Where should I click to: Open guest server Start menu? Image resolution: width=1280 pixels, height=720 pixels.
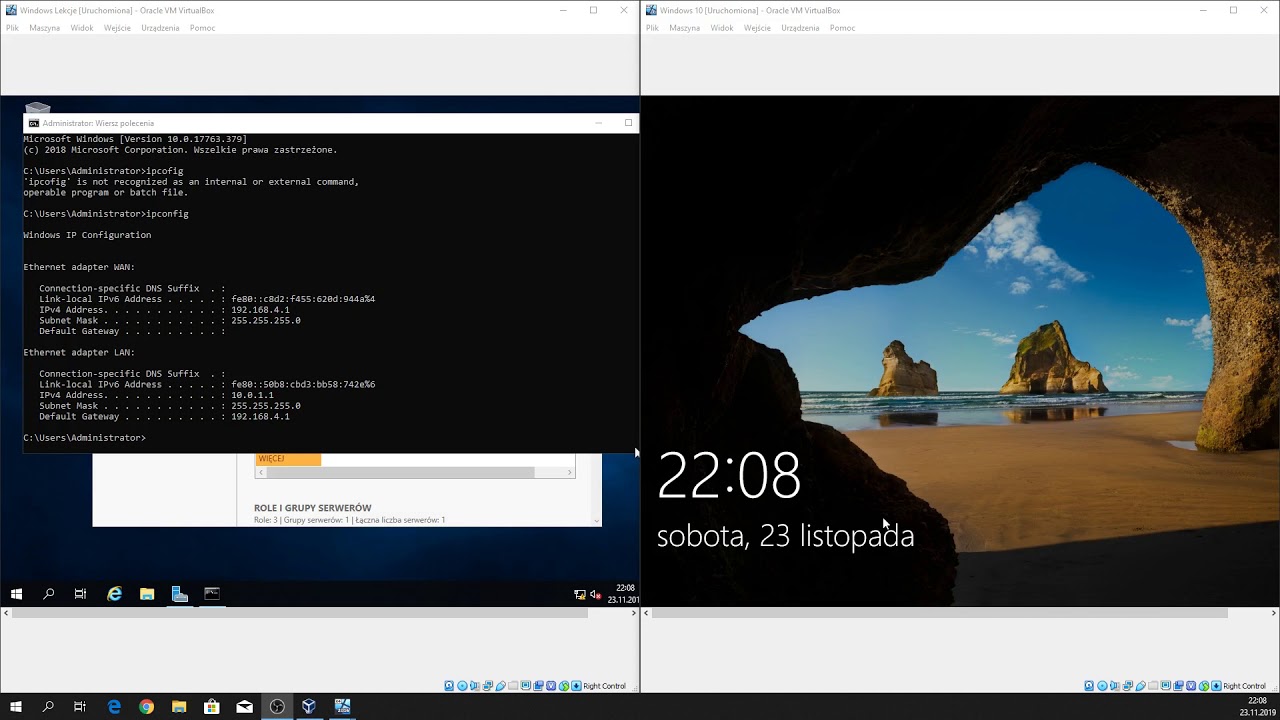16,594
